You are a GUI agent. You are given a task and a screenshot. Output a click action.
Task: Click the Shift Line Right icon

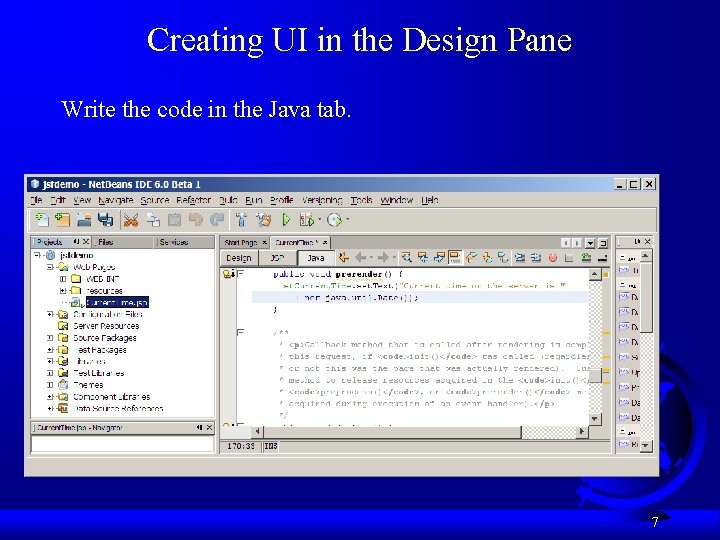[536, 258]
